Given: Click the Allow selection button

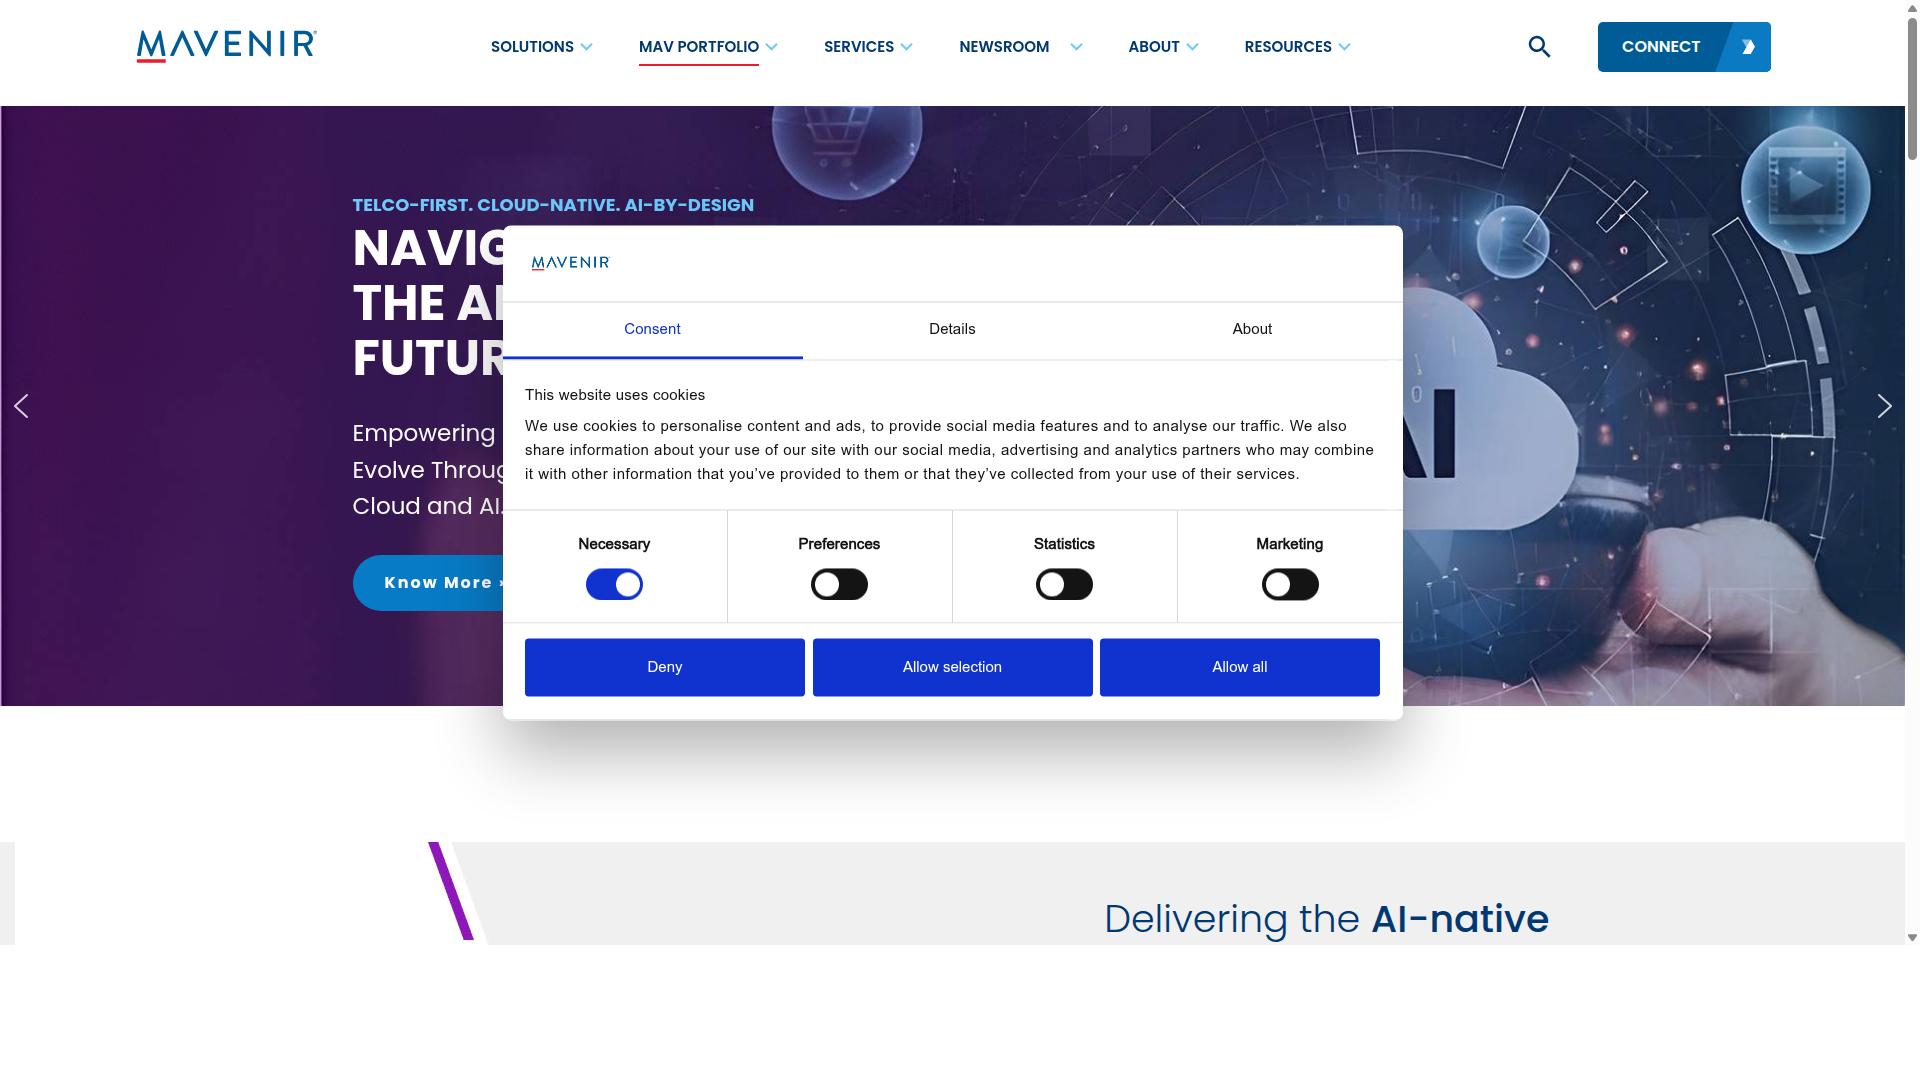Looking at the screenshot, I should click(x=952, y=667).
